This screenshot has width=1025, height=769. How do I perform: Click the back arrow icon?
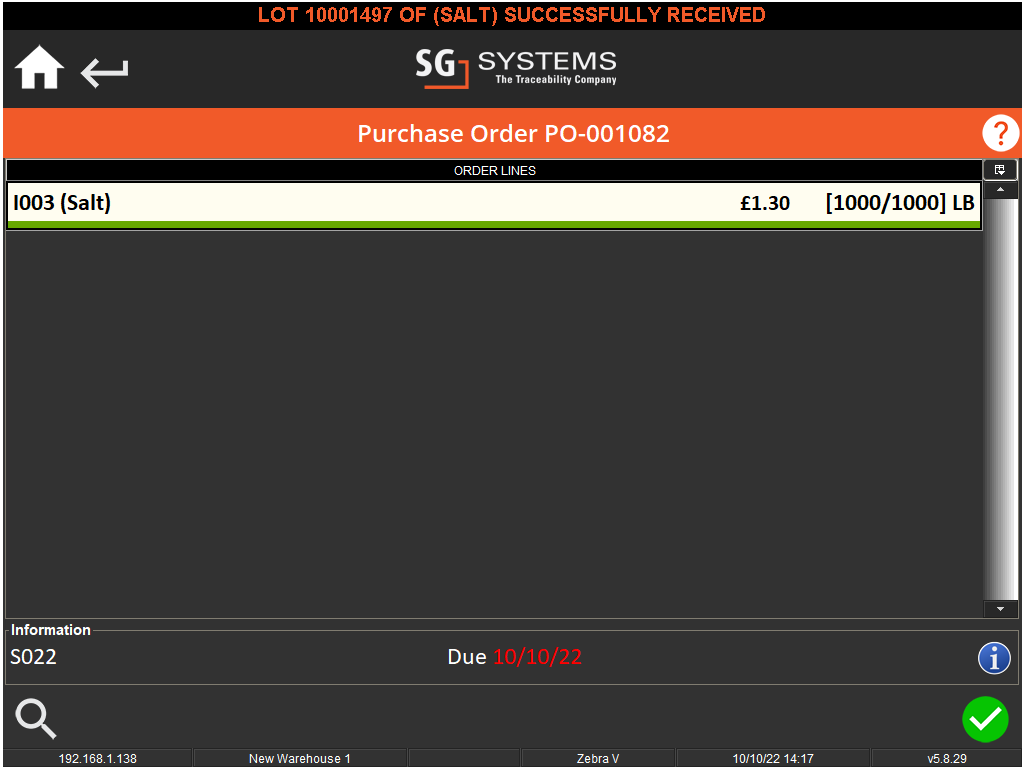pyautogui.click(x=105, y=72)
